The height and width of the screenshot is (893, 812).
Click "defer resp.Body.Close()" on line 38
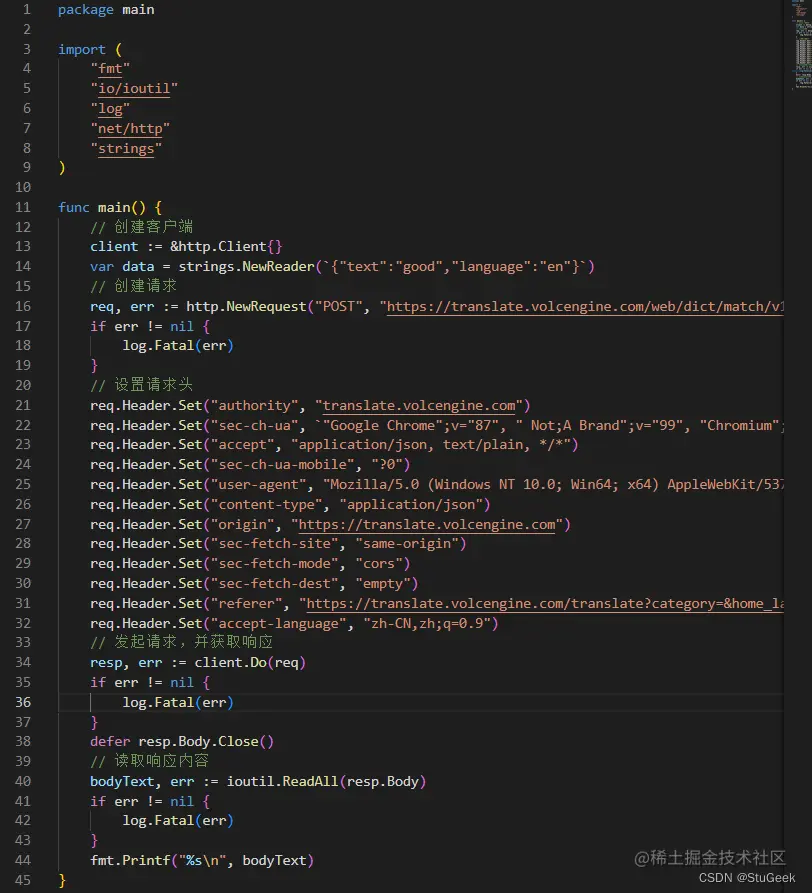coord(182,742)
